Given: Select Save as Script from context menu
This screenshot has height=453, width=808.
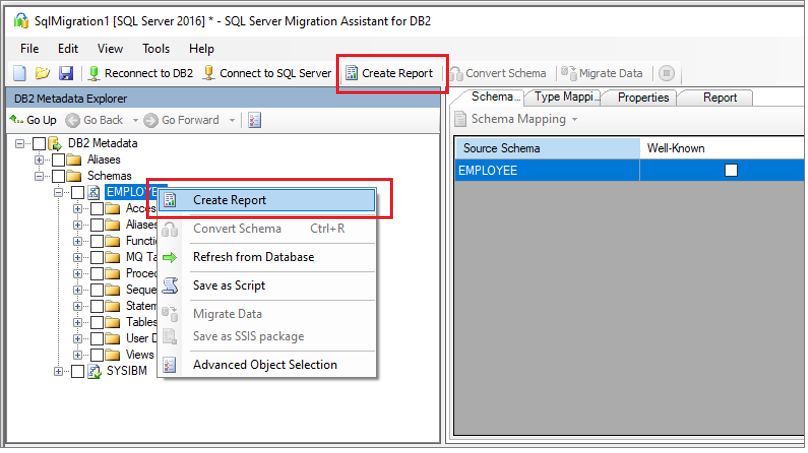Looking at the screenshot, I should coord(229,285).
